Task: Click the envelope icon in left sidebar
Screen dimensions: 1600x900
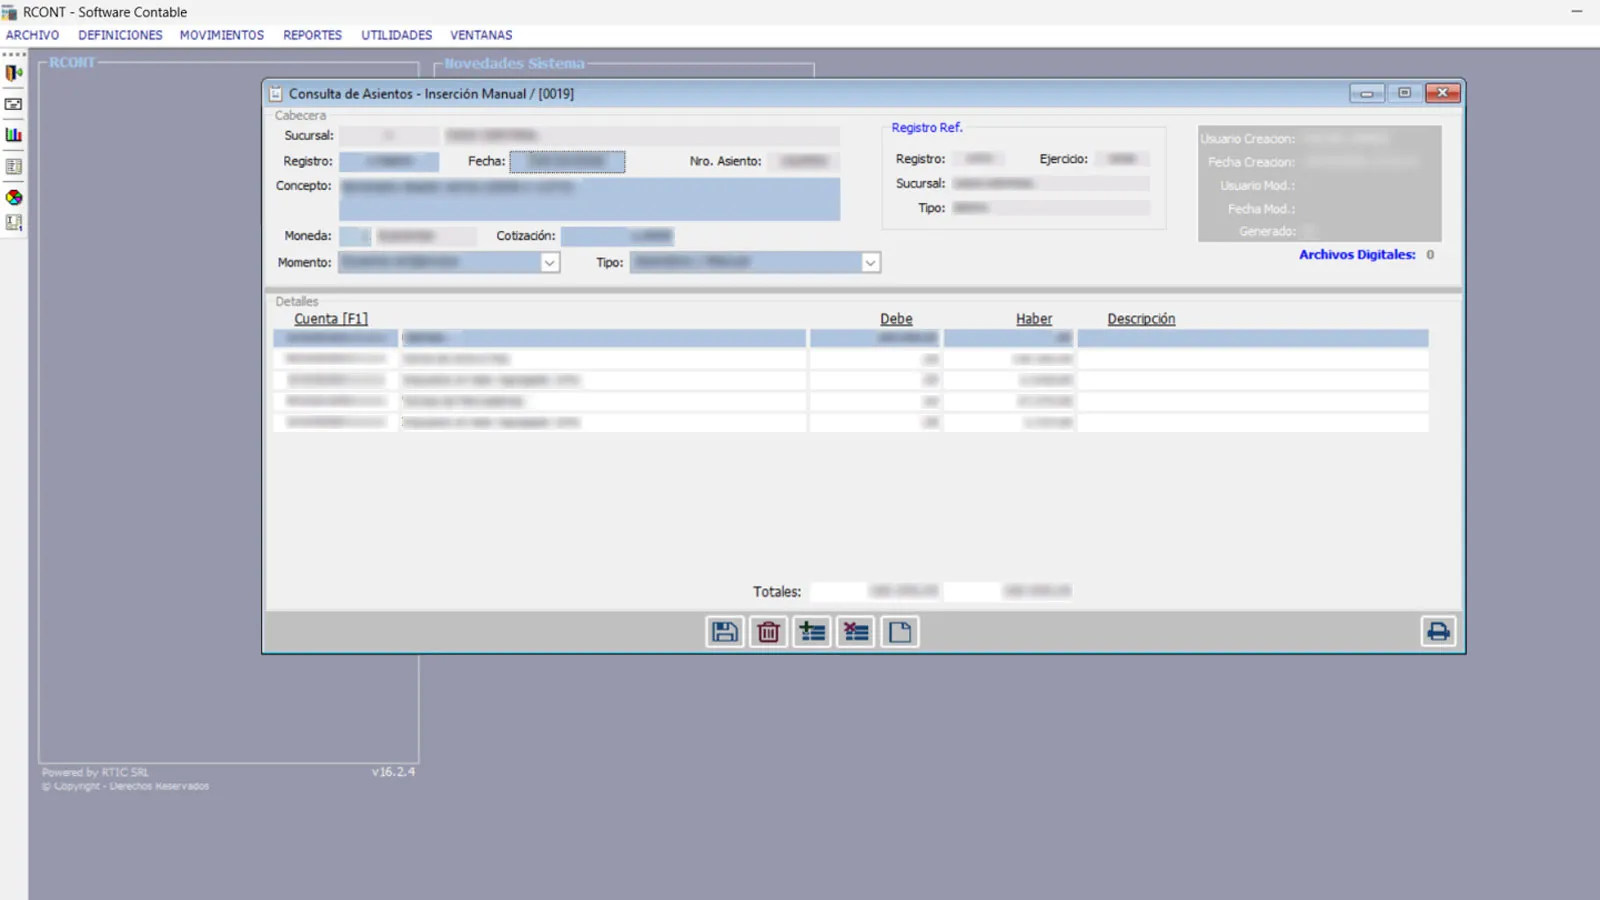Action: click(14, 104)
